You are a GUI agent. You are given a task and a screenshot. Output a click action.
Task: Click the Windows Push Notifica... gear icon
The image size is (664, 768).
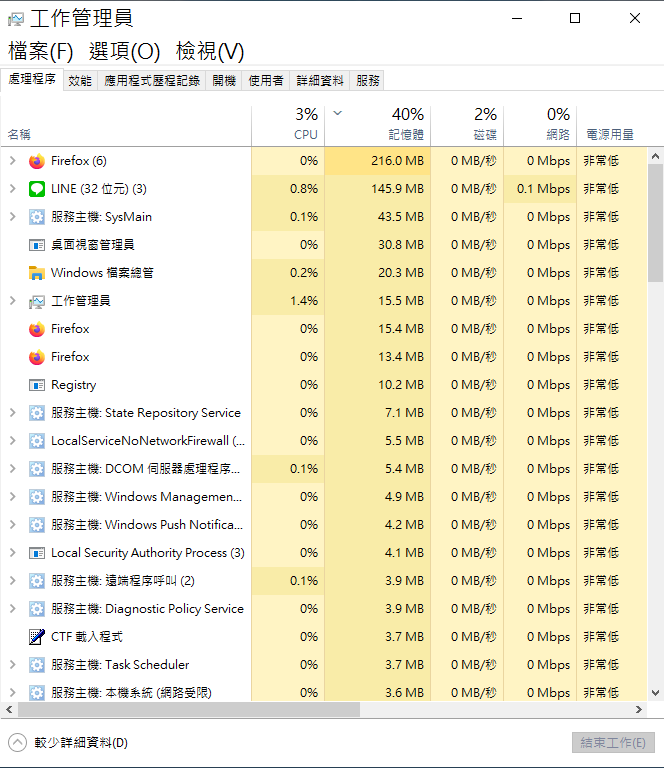(37, 525)
